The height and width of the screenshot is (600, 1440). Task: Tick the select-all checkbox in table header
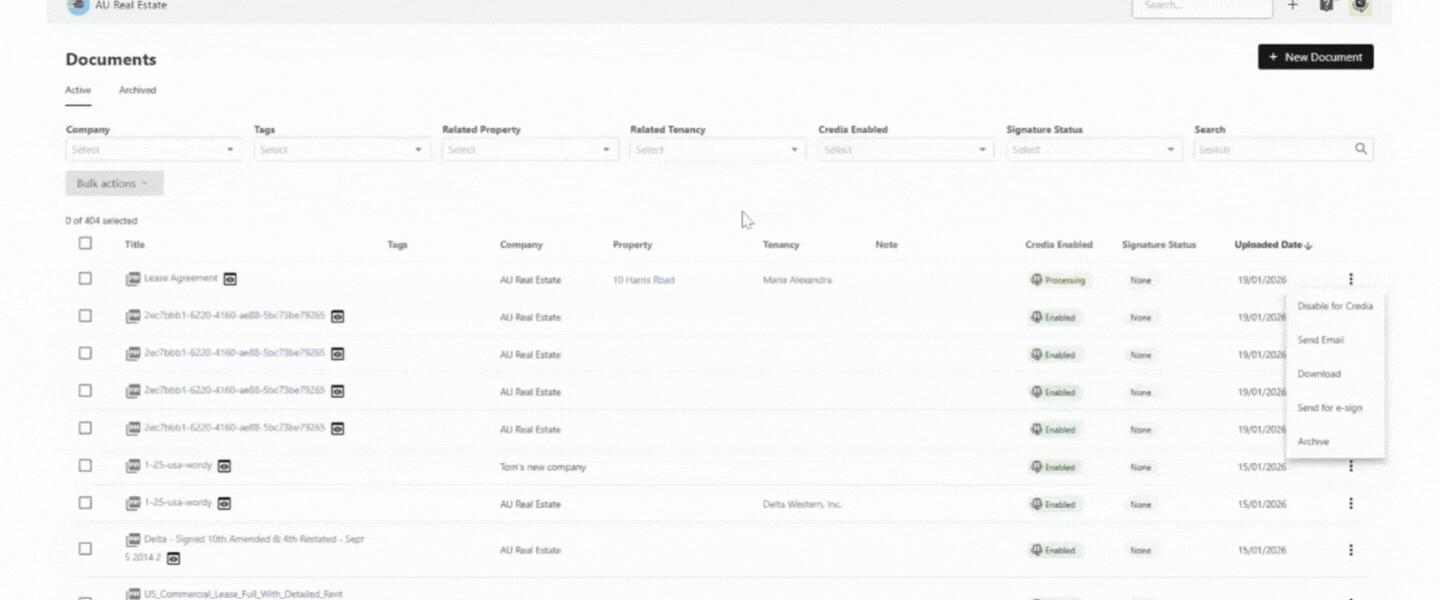click(x=85, y=243)
